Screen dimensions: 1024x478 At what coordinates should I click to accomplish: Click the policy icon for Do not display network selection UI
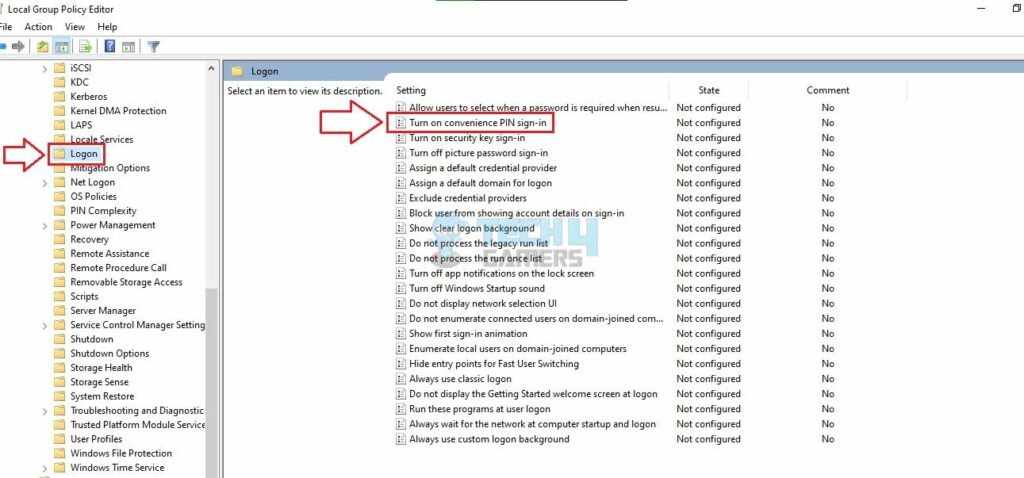(x=401, y=304)
